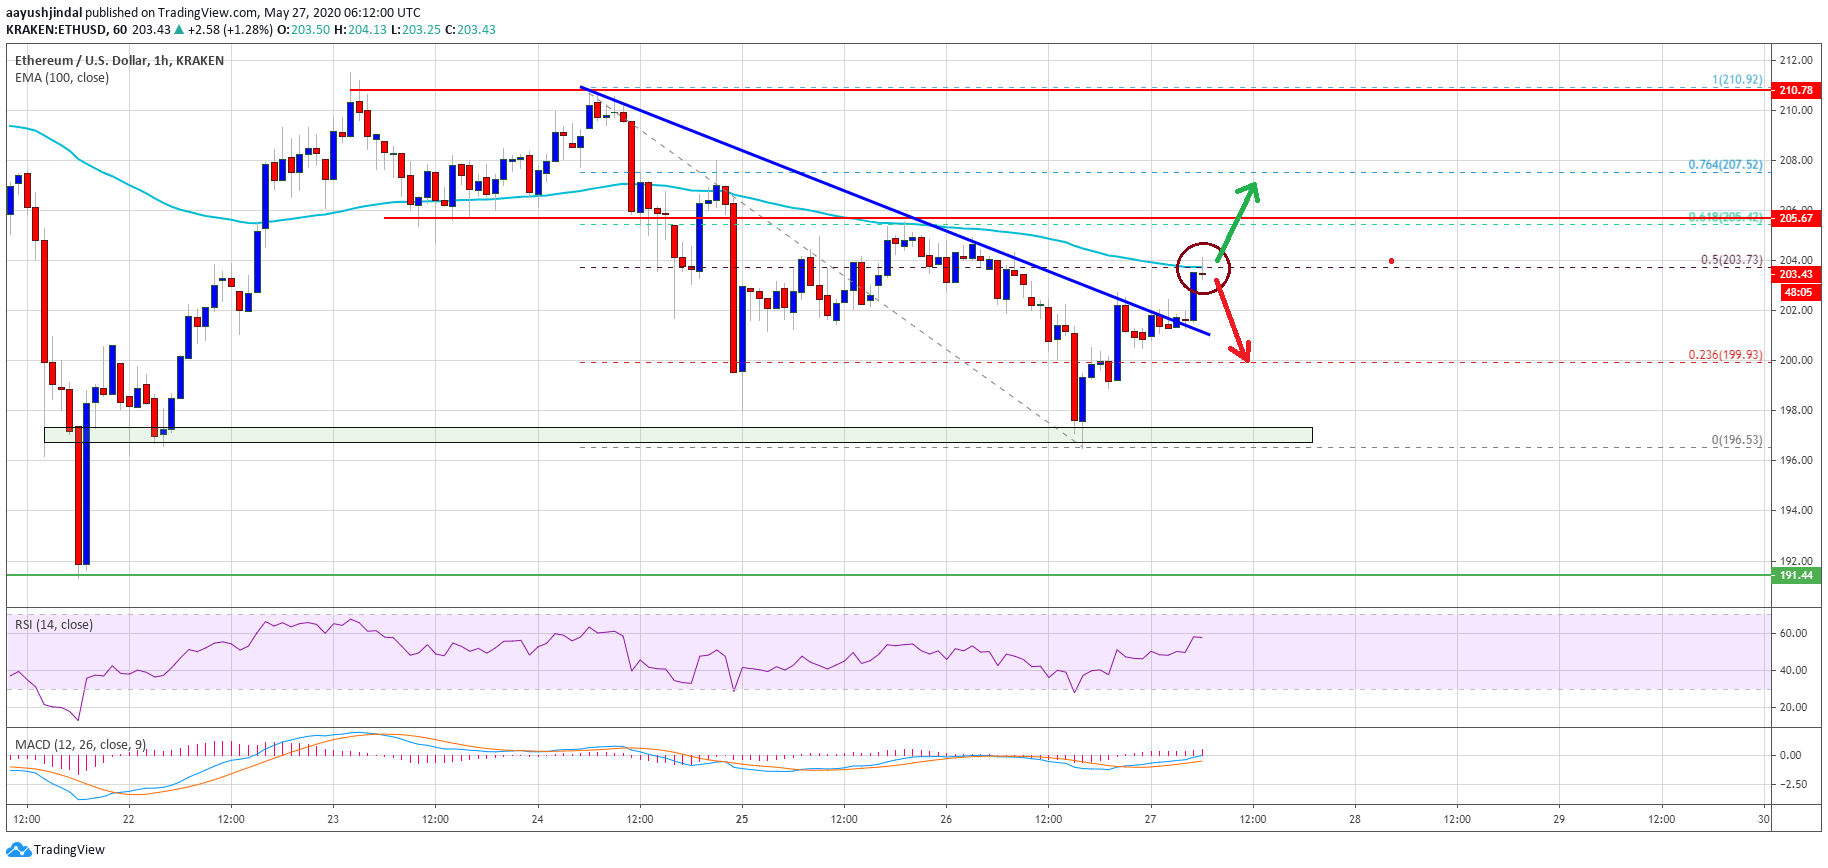Click the RSI 20.00 scale value
This screenshot has height=868, width=1828.
coord(1793,707)
